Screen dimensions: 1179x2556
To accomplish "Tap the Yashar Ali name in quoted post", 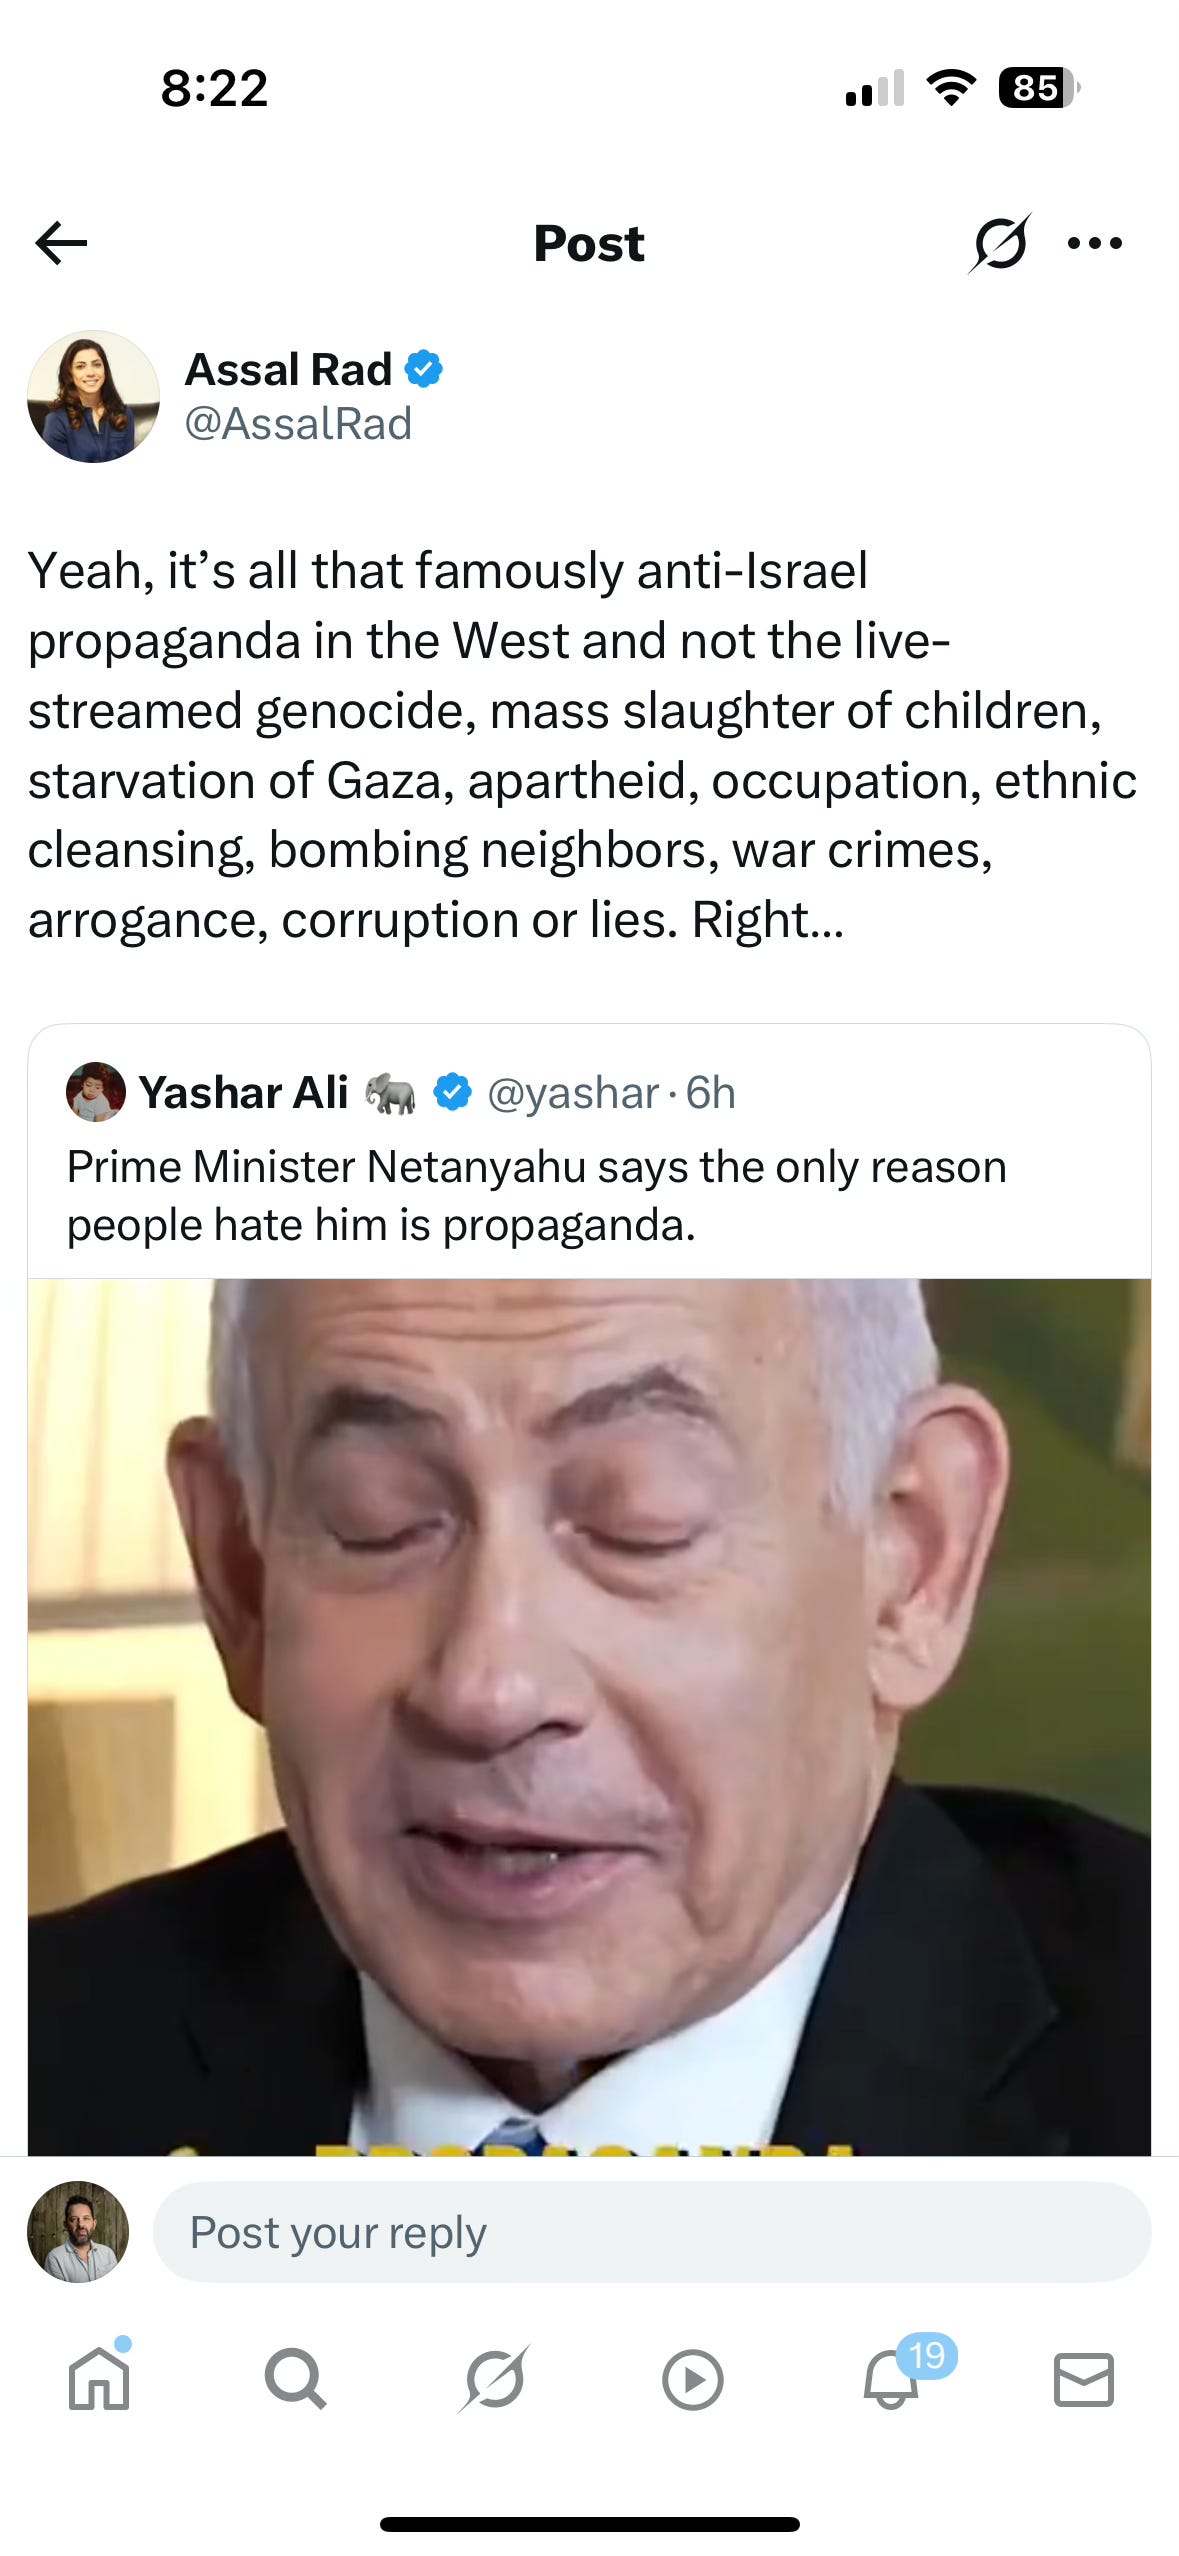I will tap(243, 1092).
